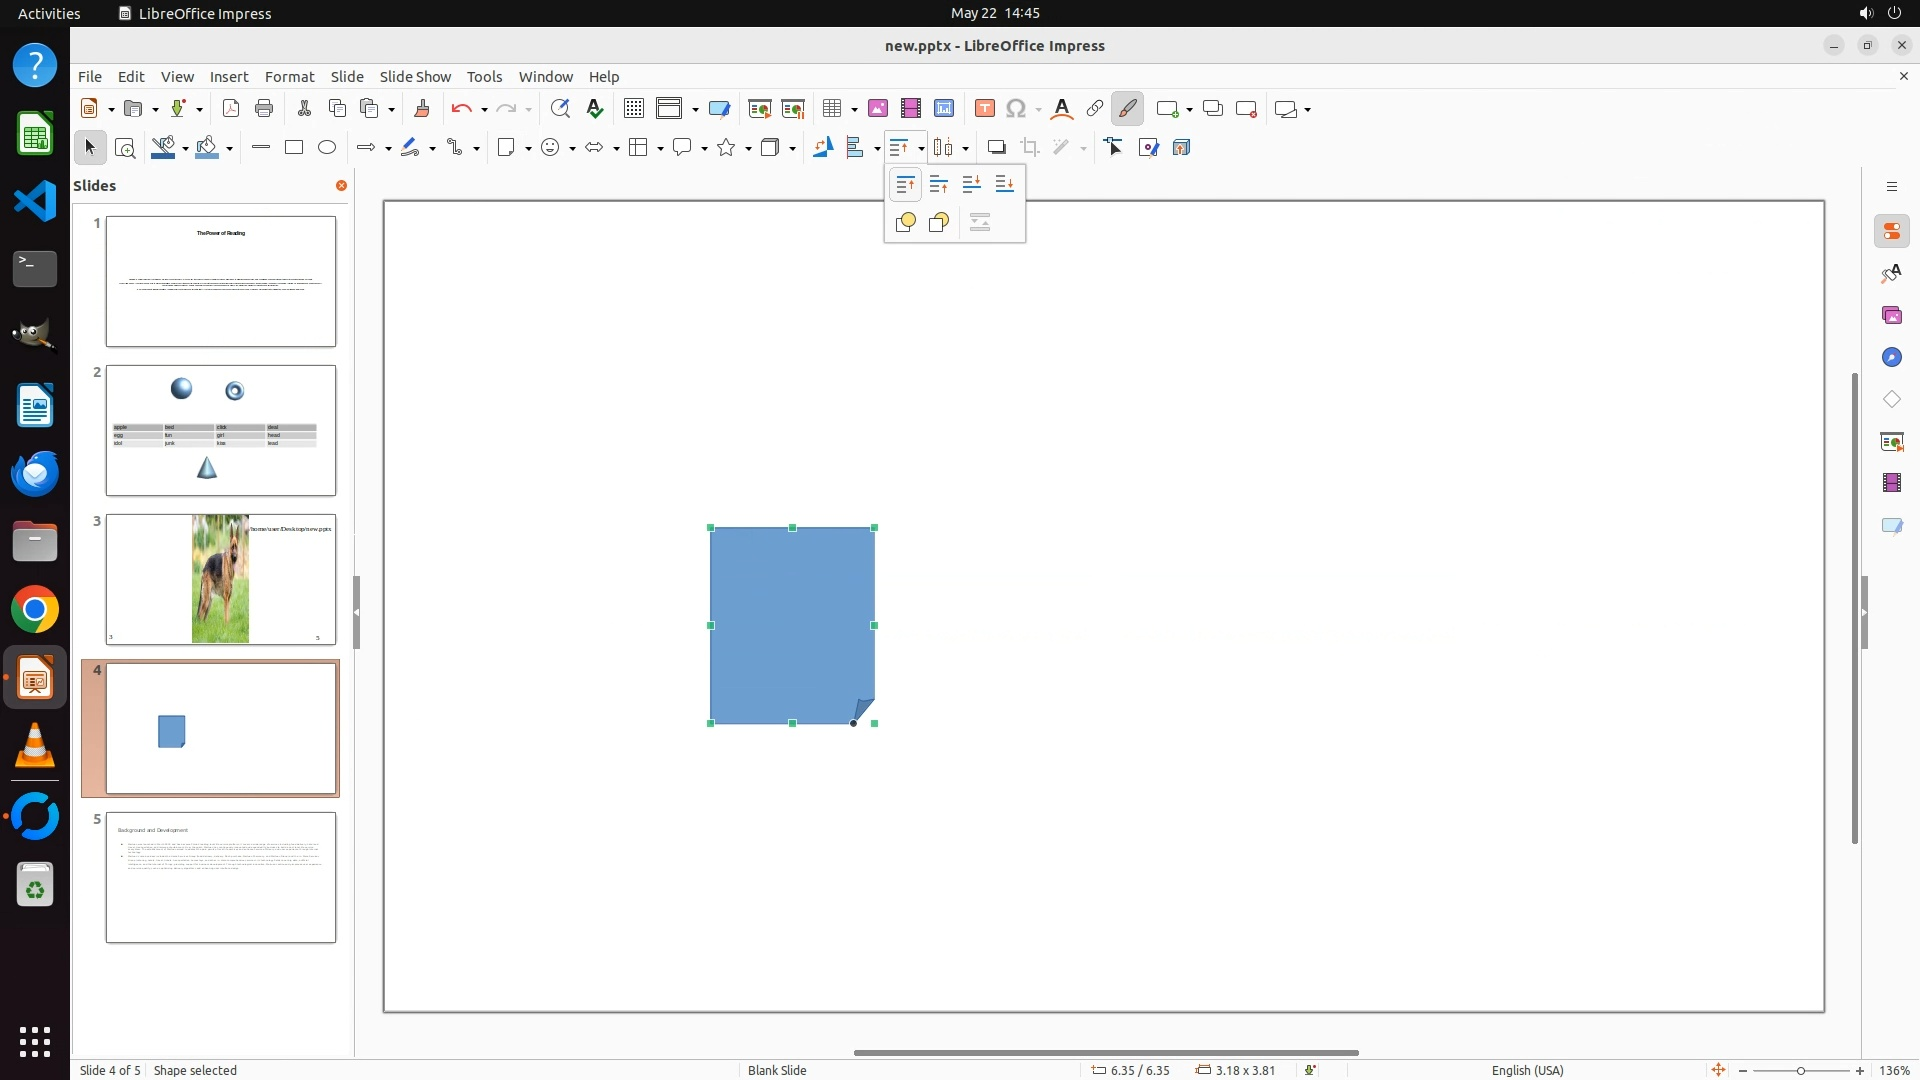This screenshot has width=1920, height=1080.
Task: Click the Insert Text Box icon
Action: pos(984,109)
